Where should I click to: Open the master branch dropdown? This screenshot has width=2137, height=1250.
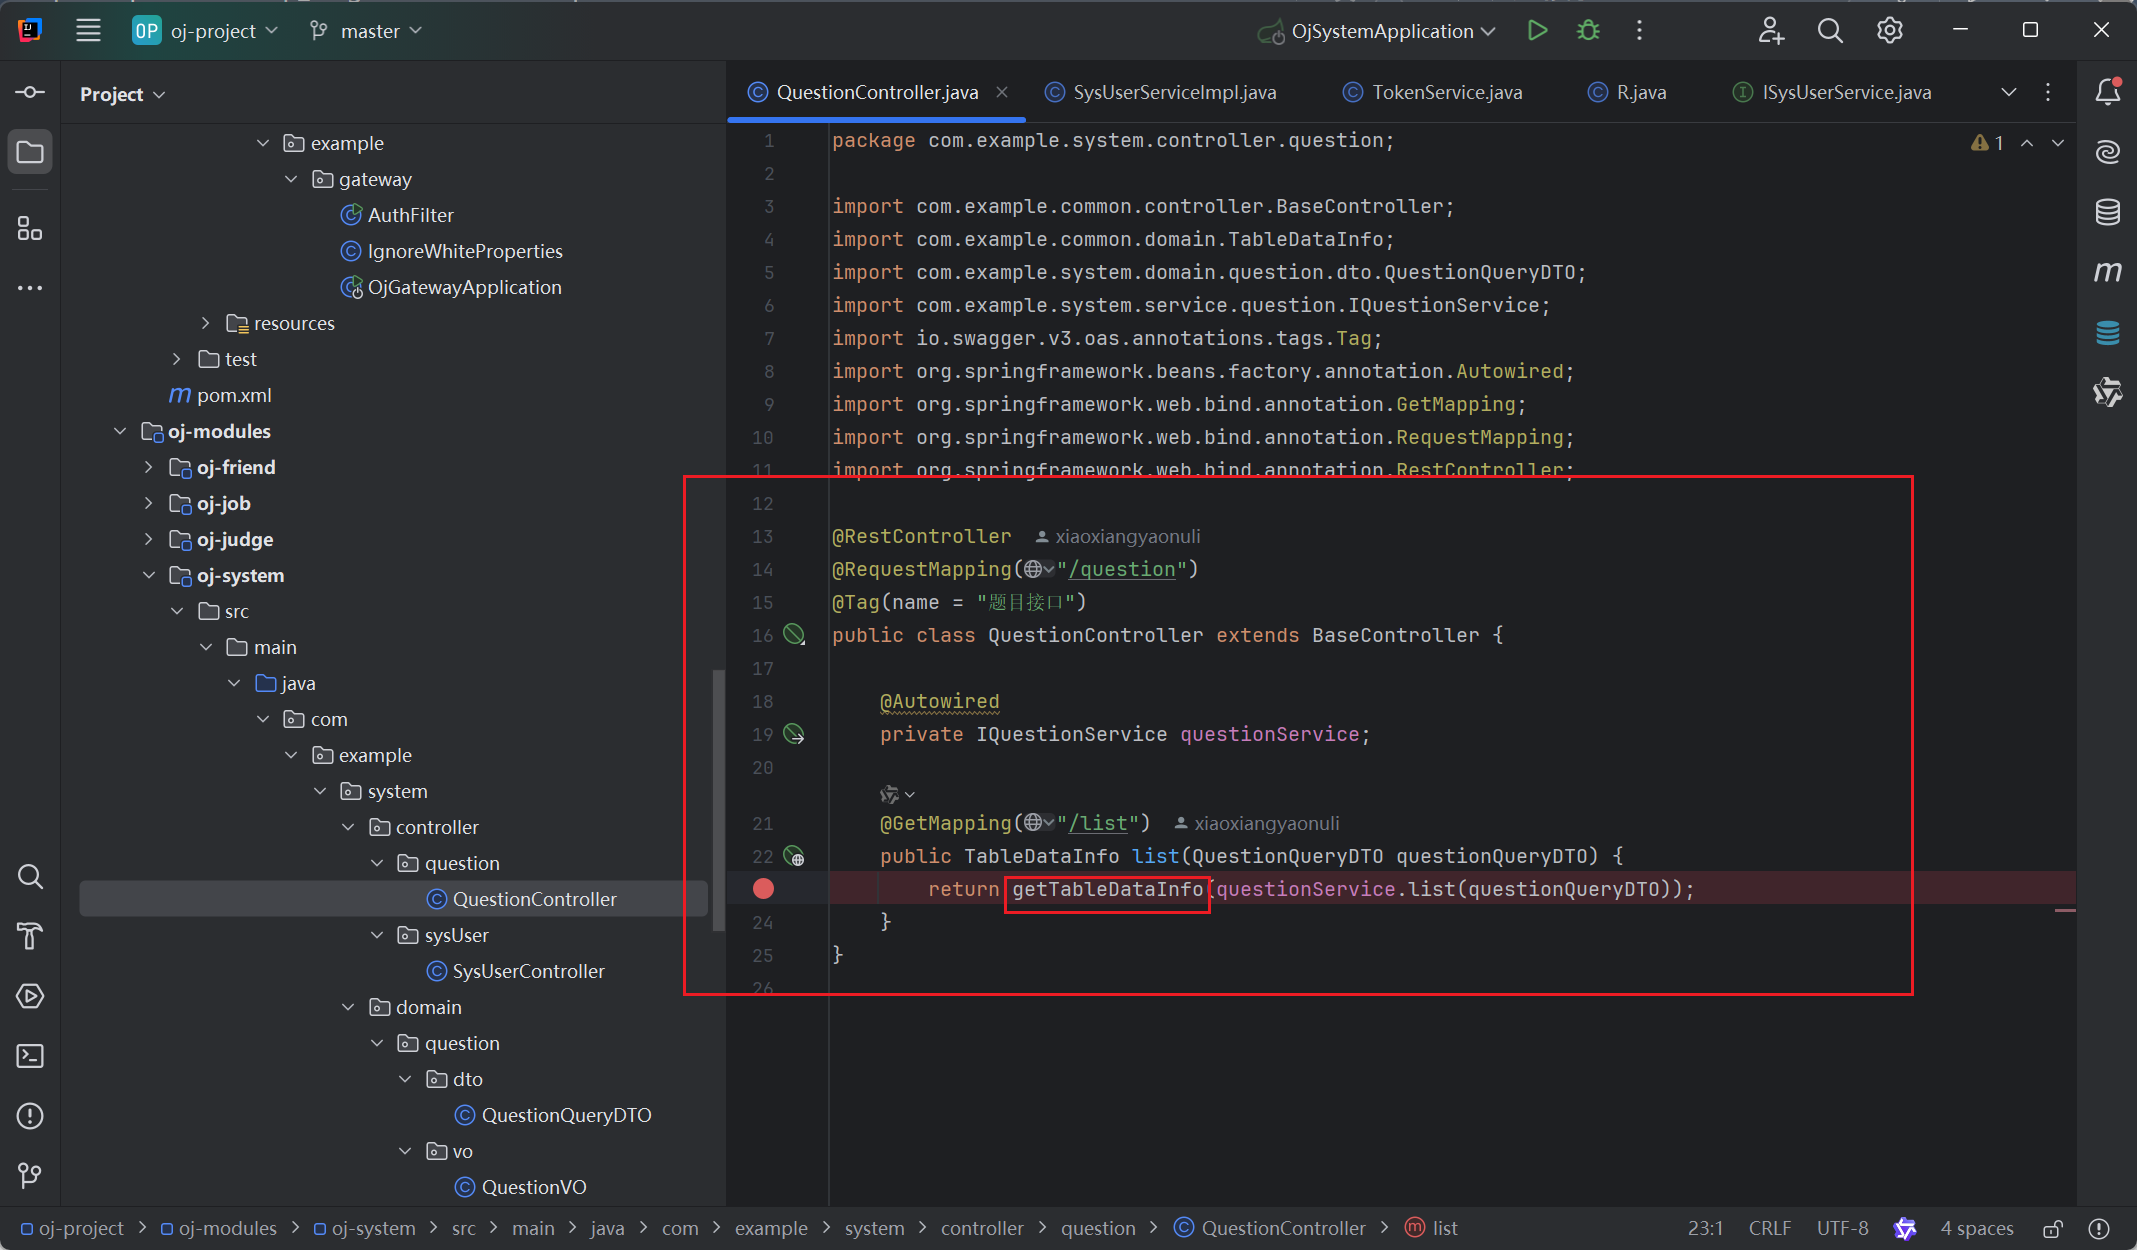tap(365, 31)
